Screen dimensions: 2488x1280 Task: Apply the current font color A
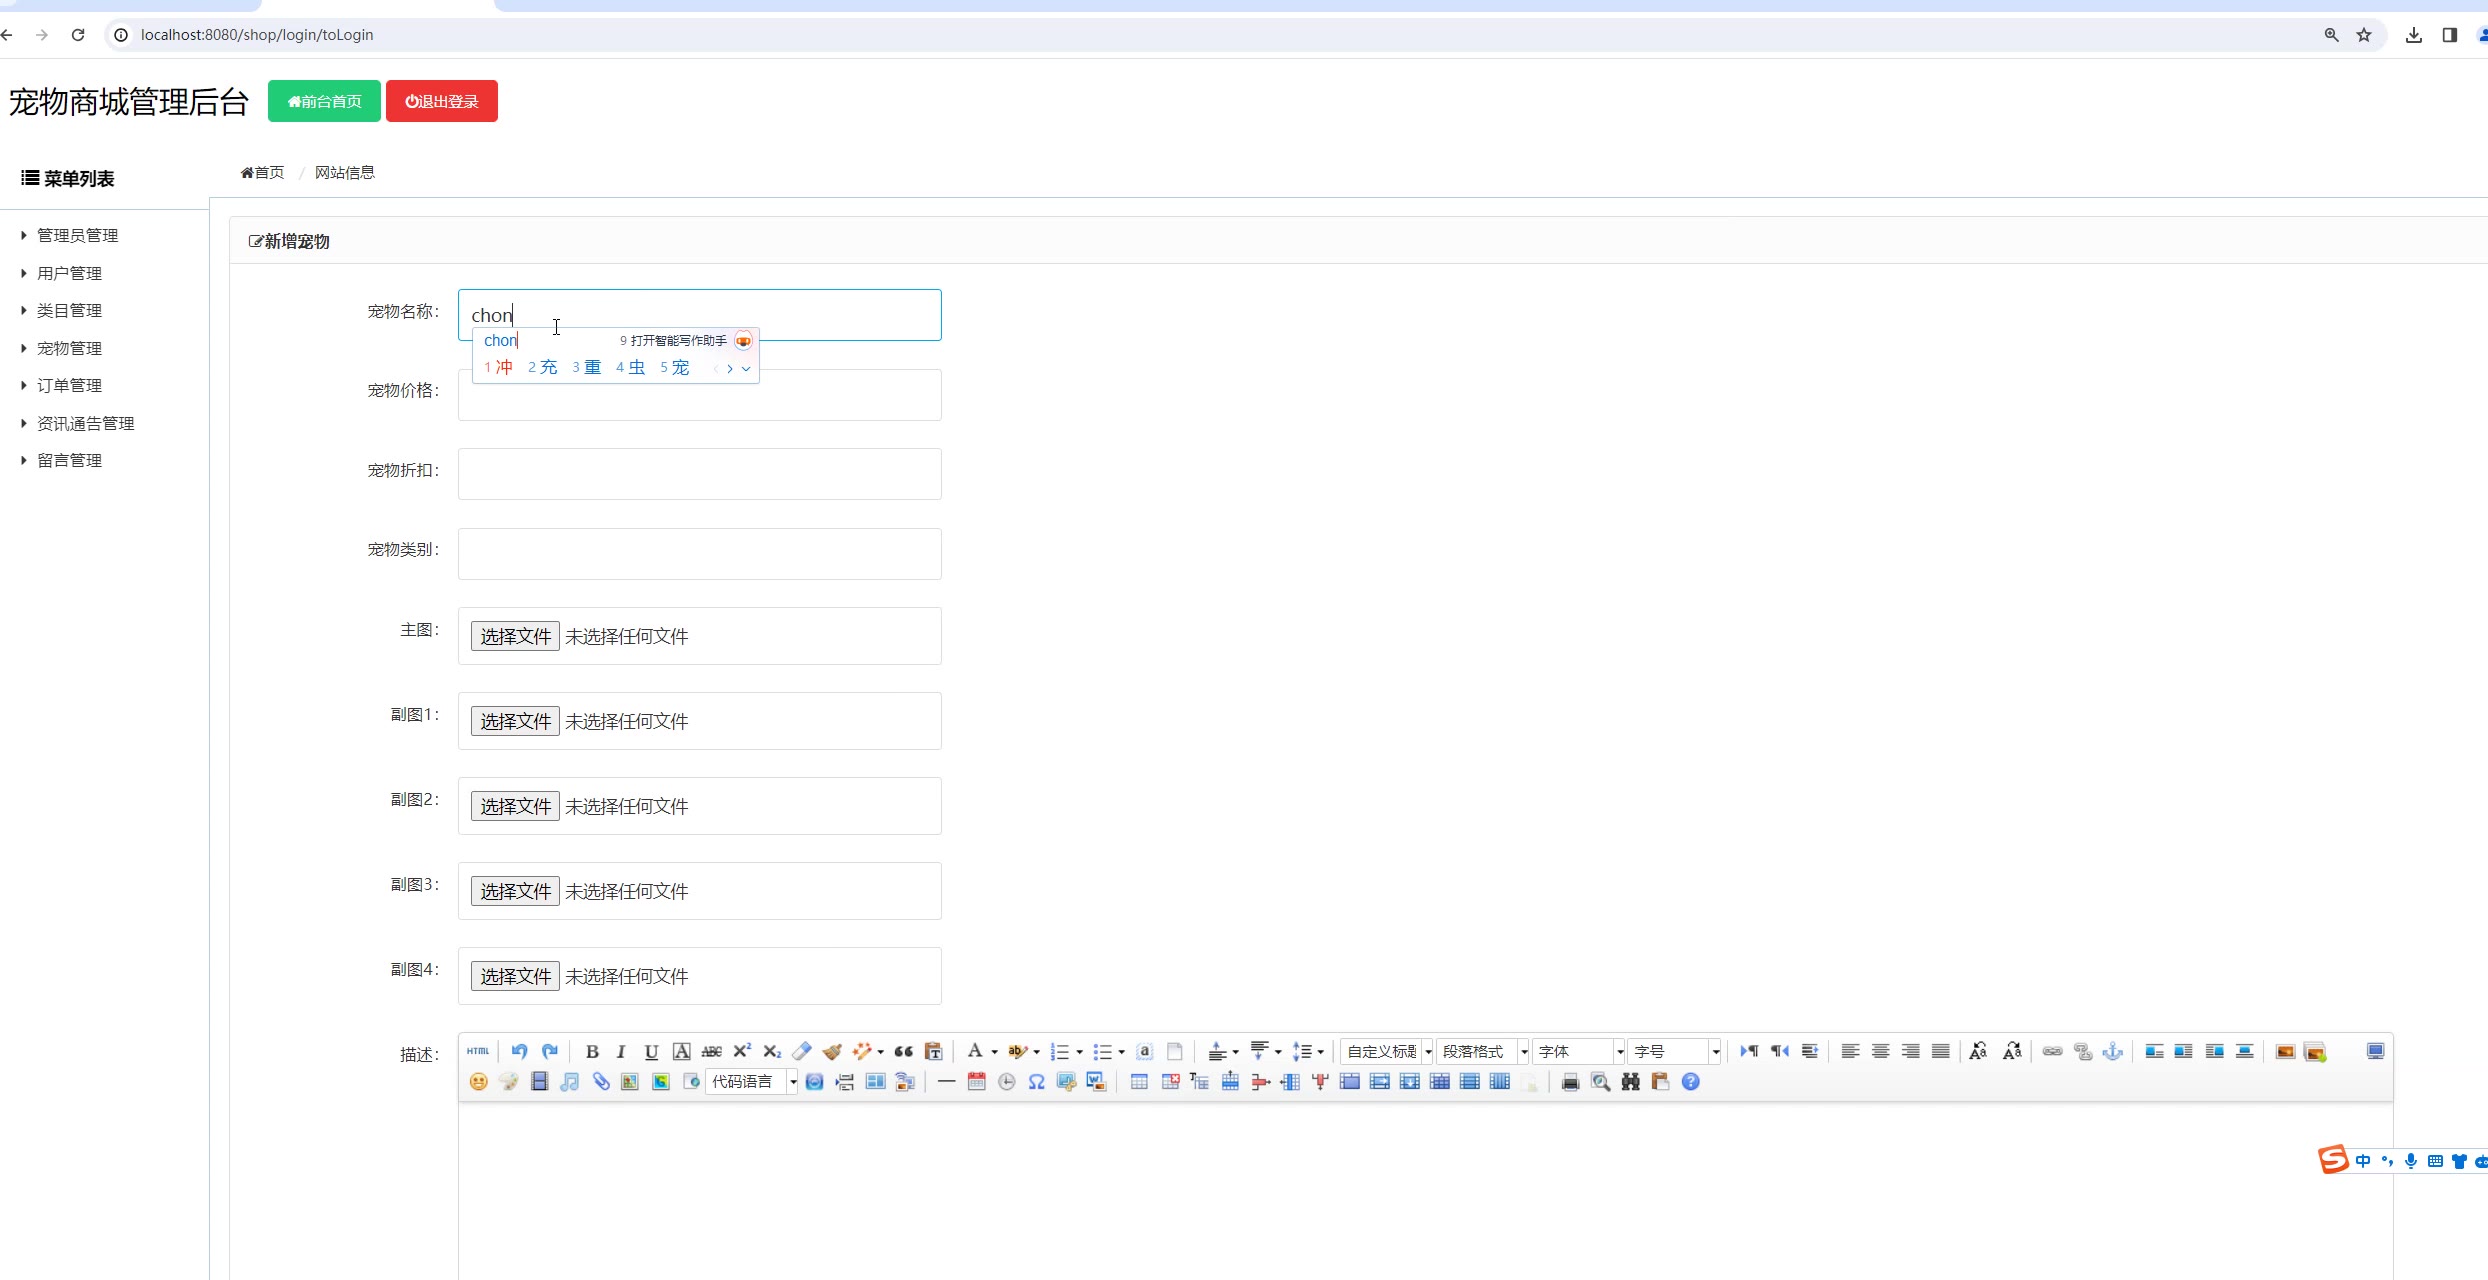(x=974, y=1051)
